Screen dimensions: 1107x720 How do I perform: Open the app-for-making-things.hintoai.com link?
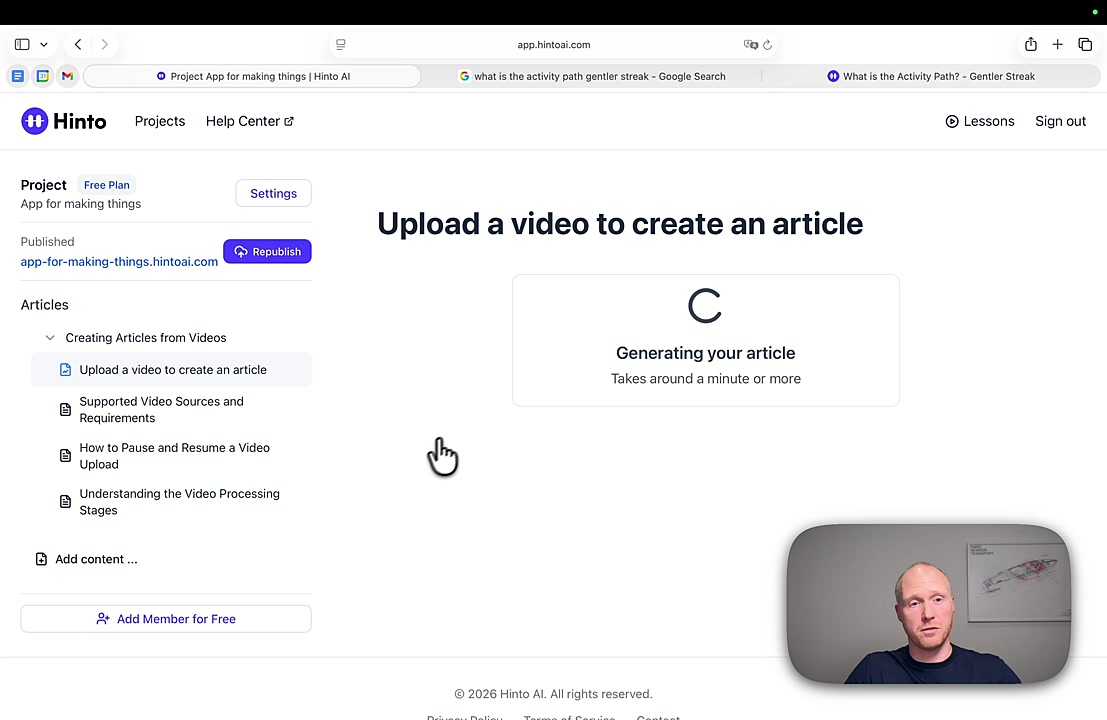click(x=119, y=262)
